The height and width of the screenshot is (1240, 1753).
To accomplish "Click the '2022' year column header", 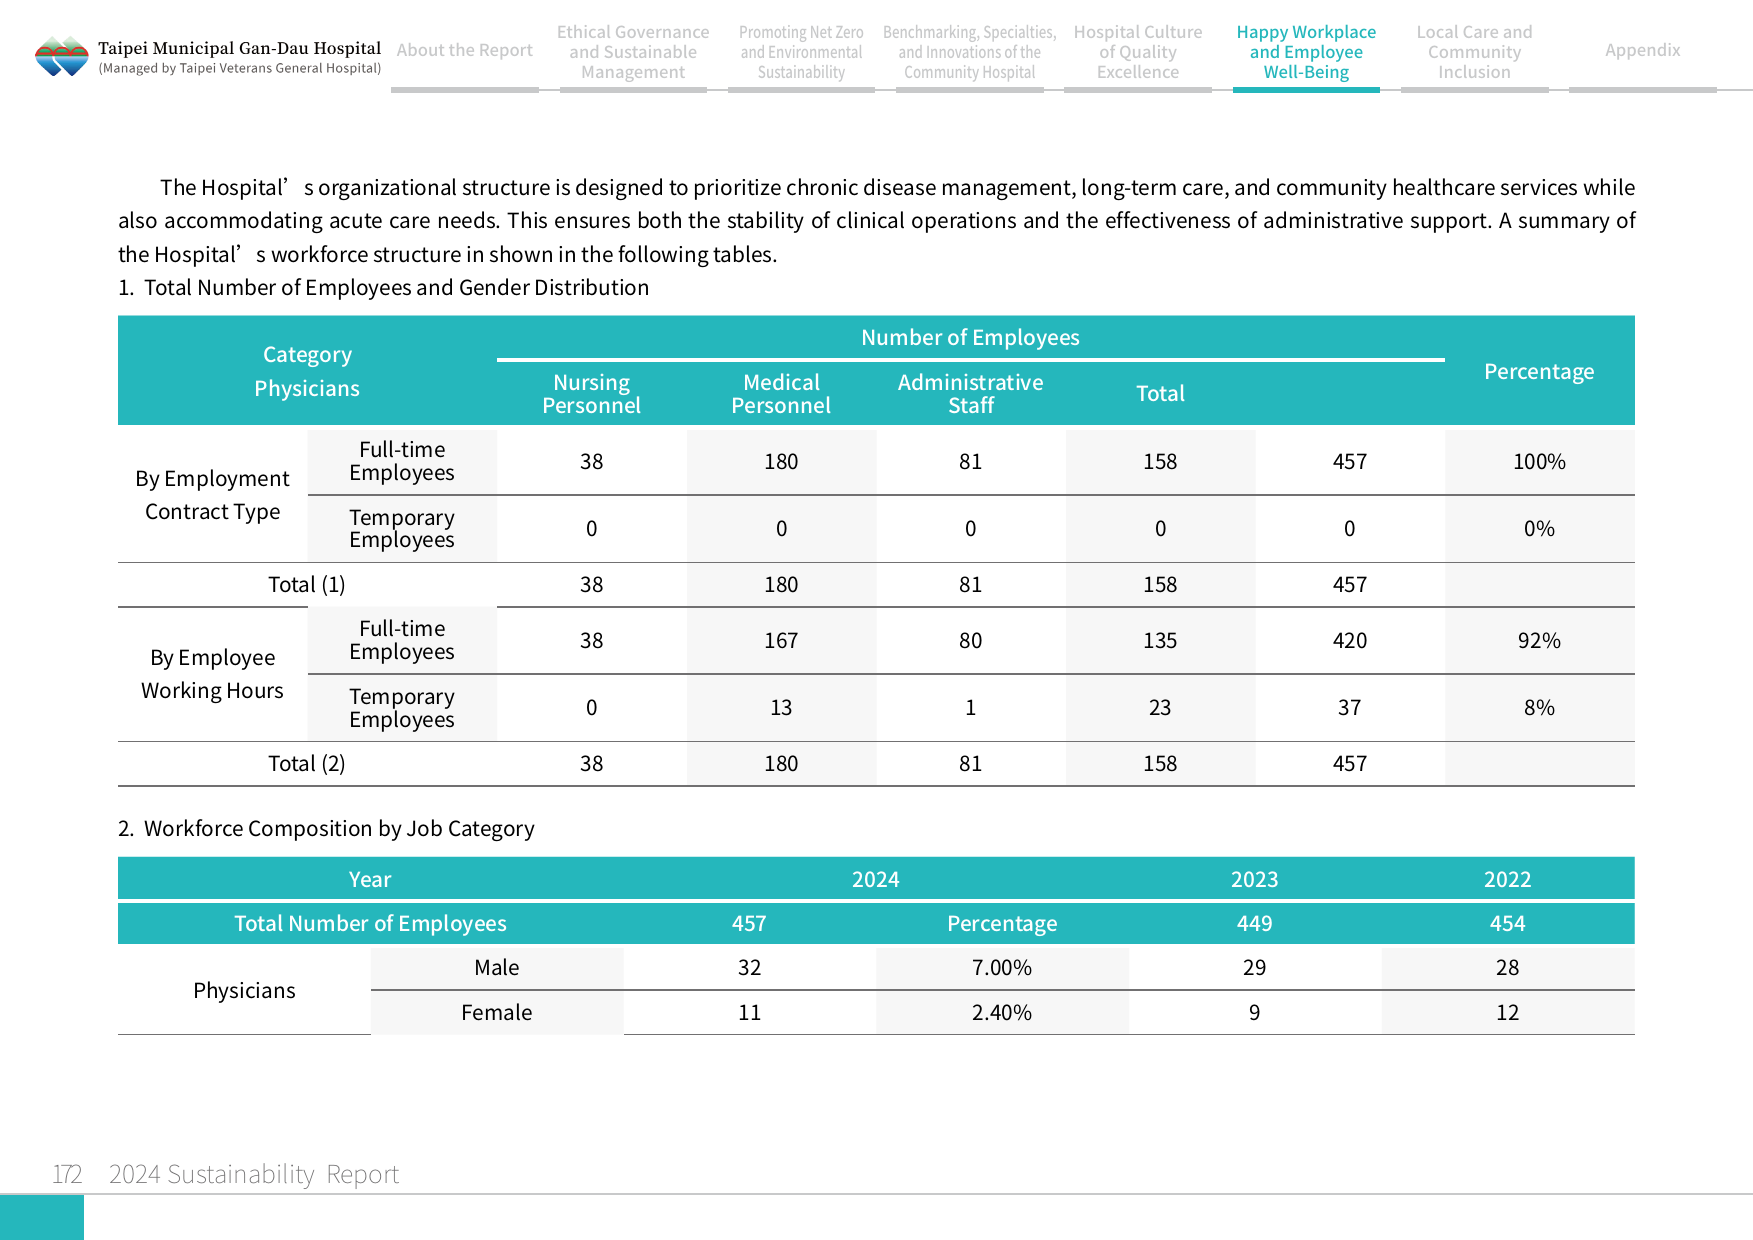I will pos(1508,879).
